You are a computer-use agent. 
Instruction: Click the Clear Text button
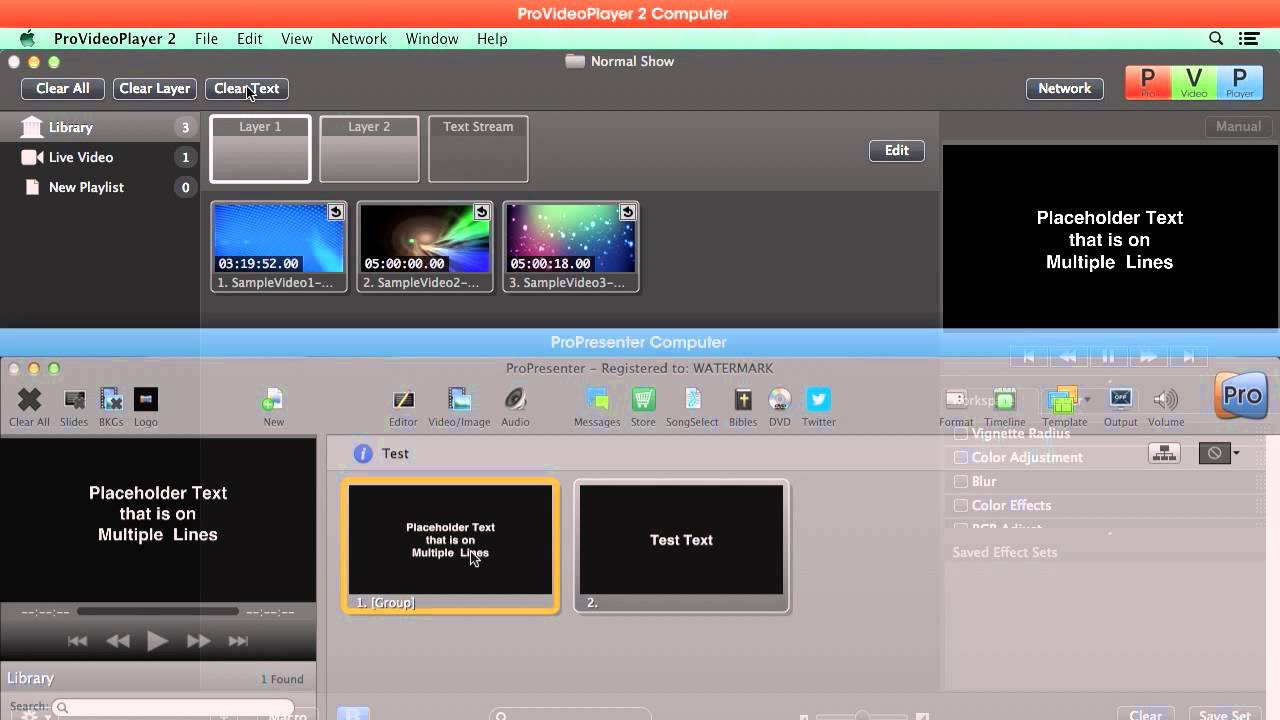pyautogui.click(x=247, y=89)
